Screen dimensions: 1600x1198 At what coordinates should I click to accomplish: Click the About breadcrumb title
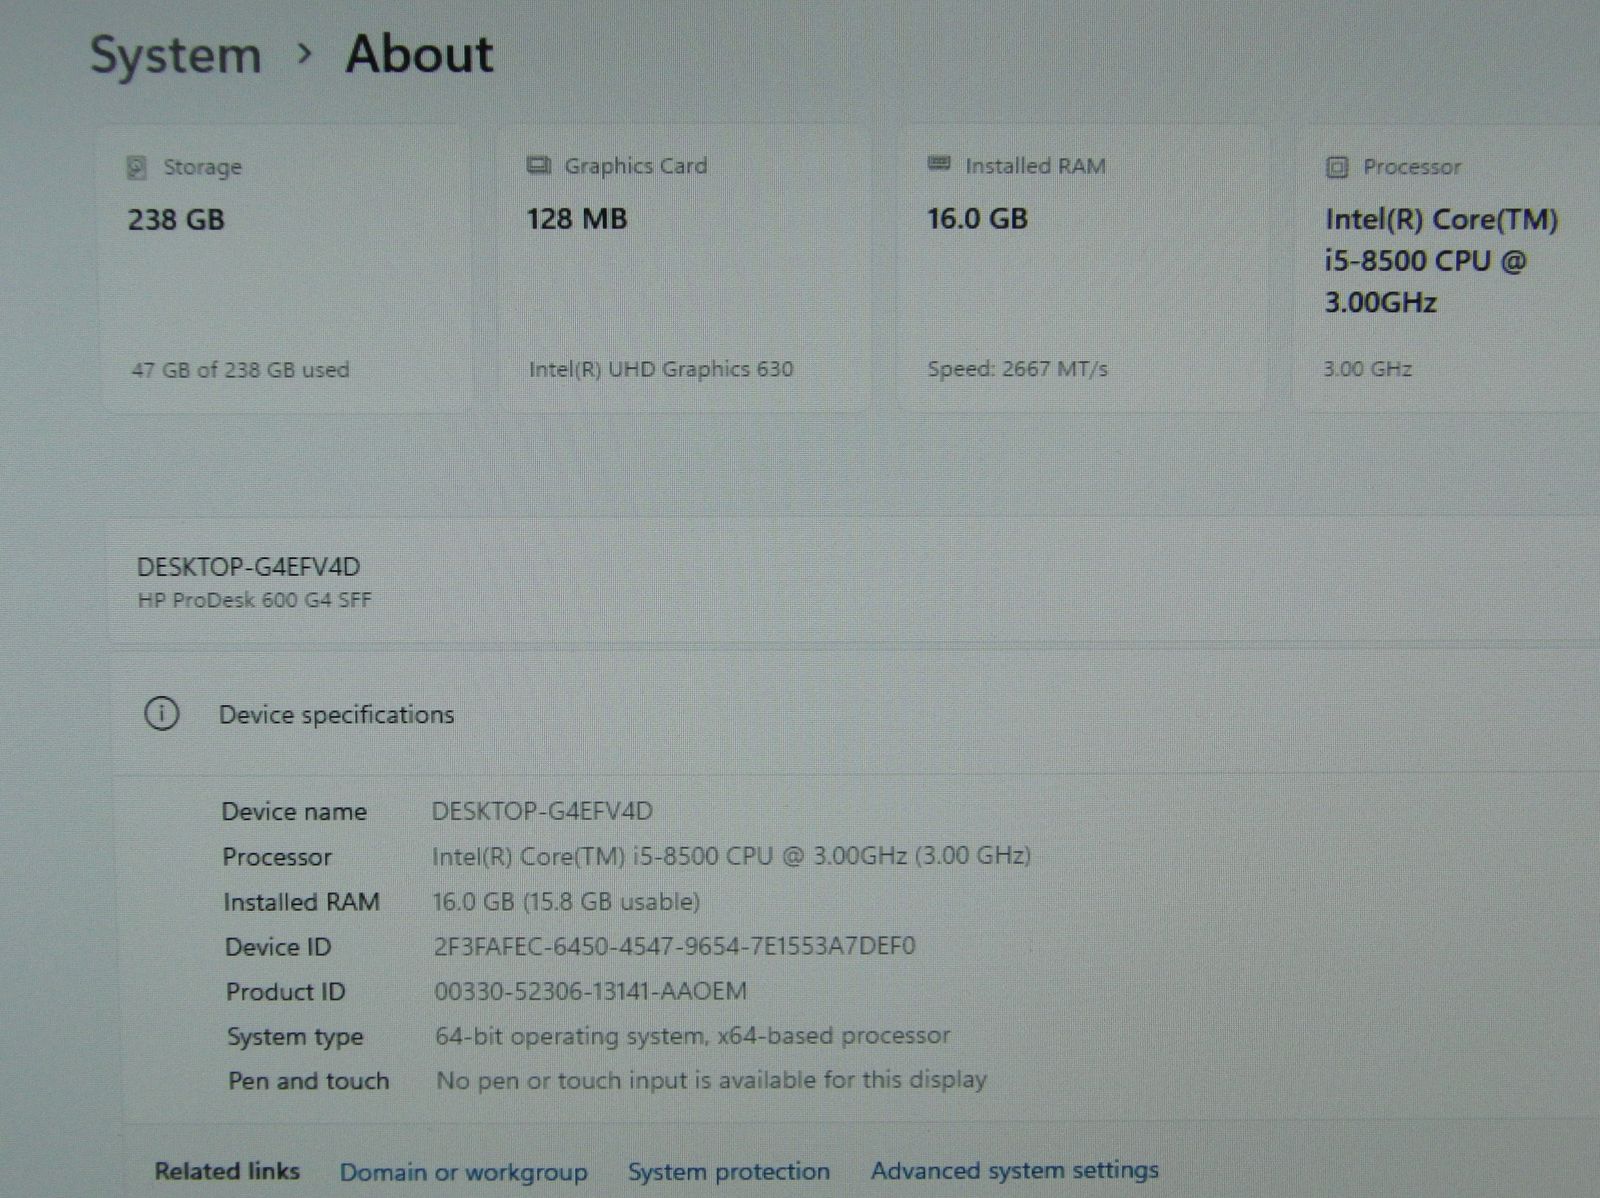point(419,54)
